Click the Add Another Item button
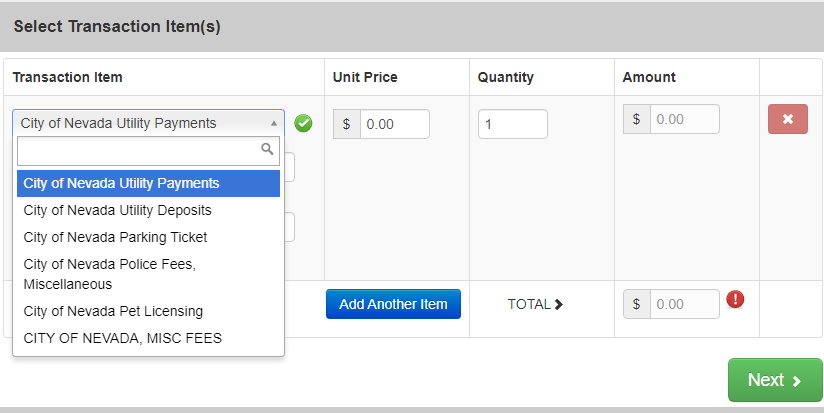The height and width of the screenshot is (413, 824). coord(393,304)
